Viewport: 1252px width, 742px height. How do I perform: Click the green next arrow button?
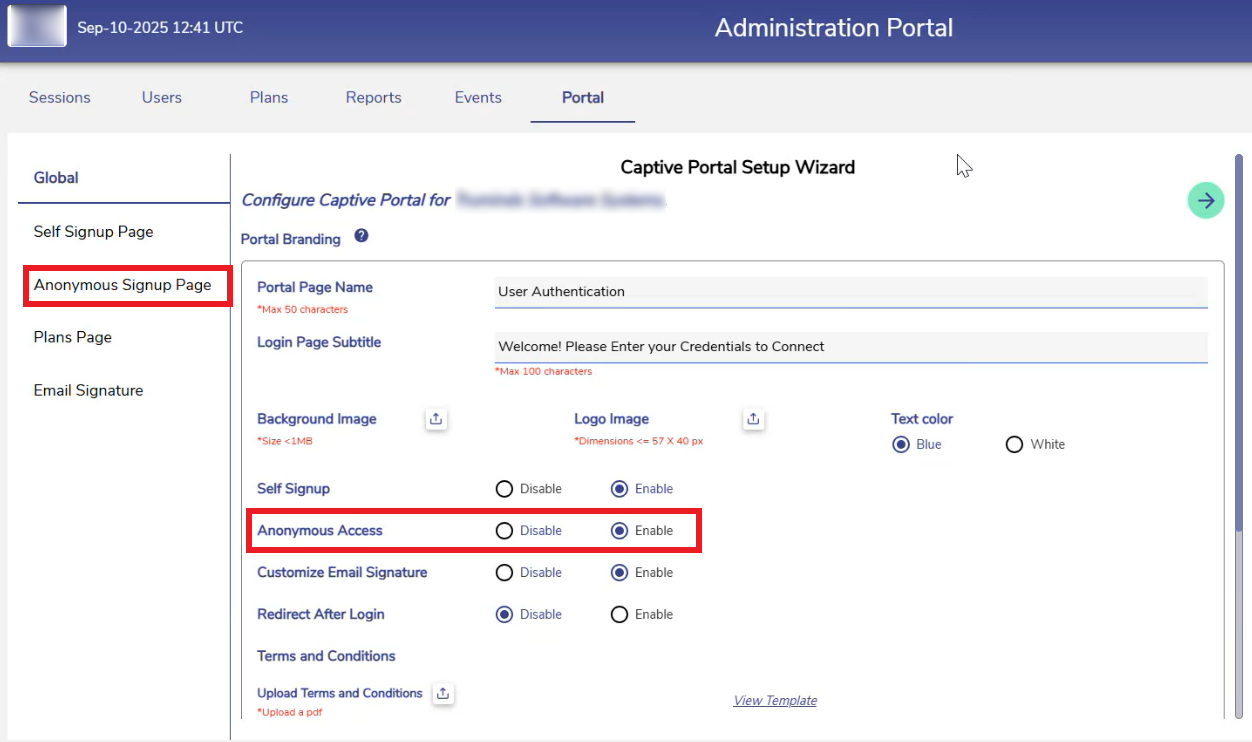pyautogui.click(x=1206, y=201)
